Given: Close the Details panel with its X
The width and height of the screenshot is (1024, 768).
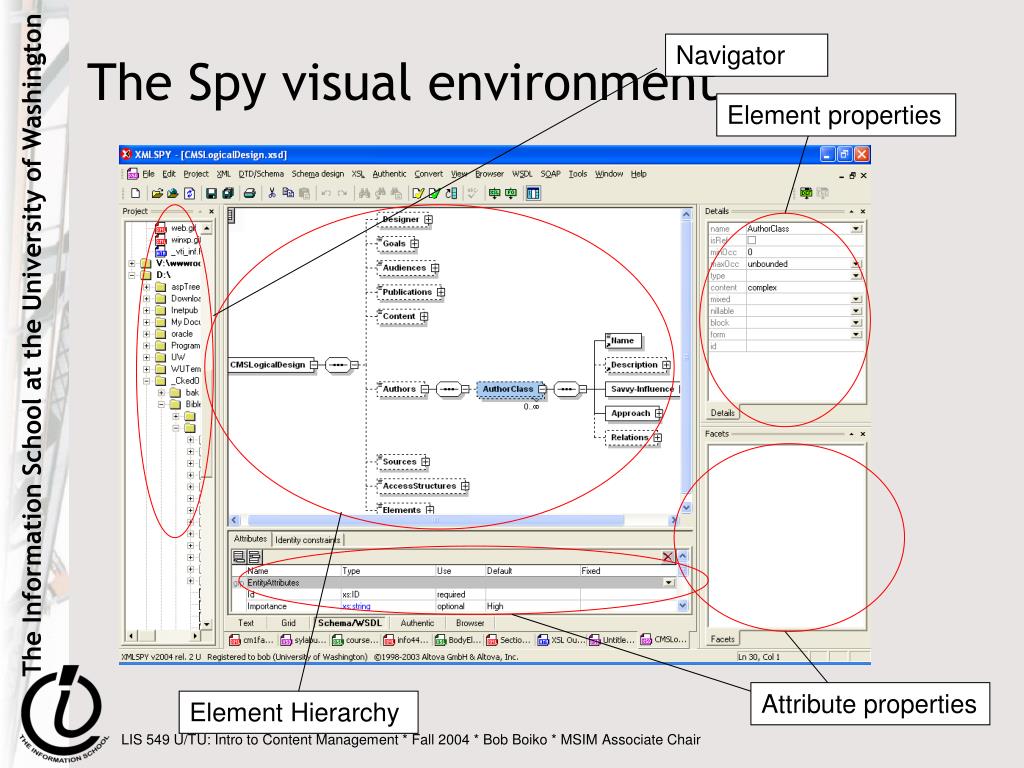Looking at the screenshot, I should [863, 212].
